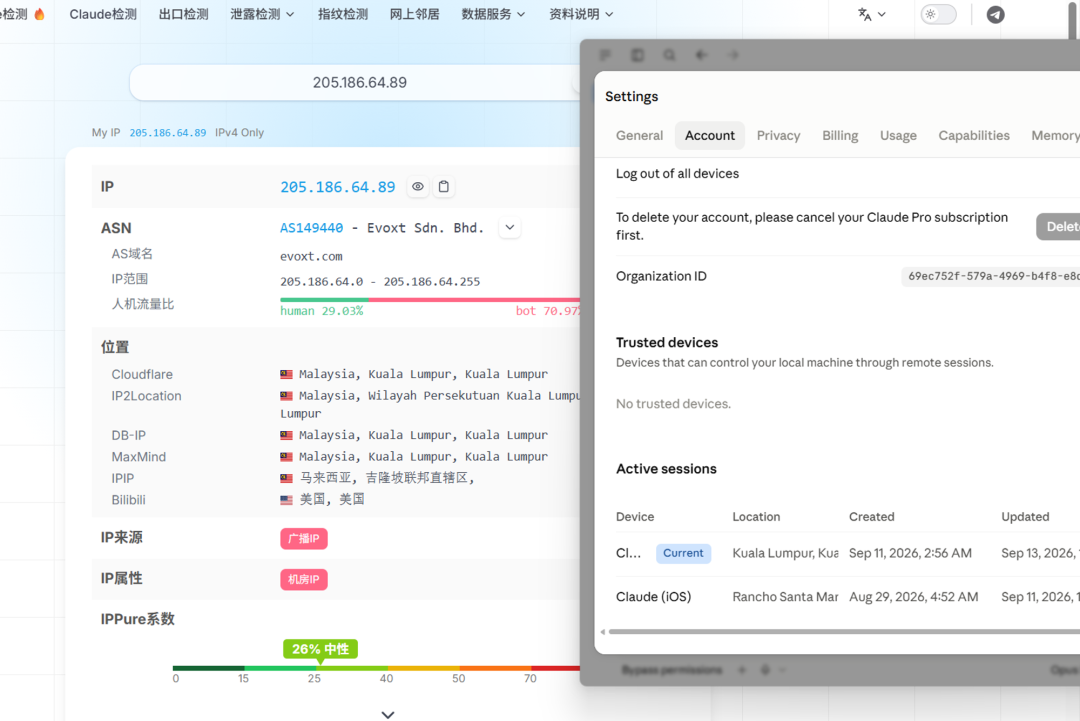Click the forward arrow in Claude window toolbar

[x=733, y=55]
